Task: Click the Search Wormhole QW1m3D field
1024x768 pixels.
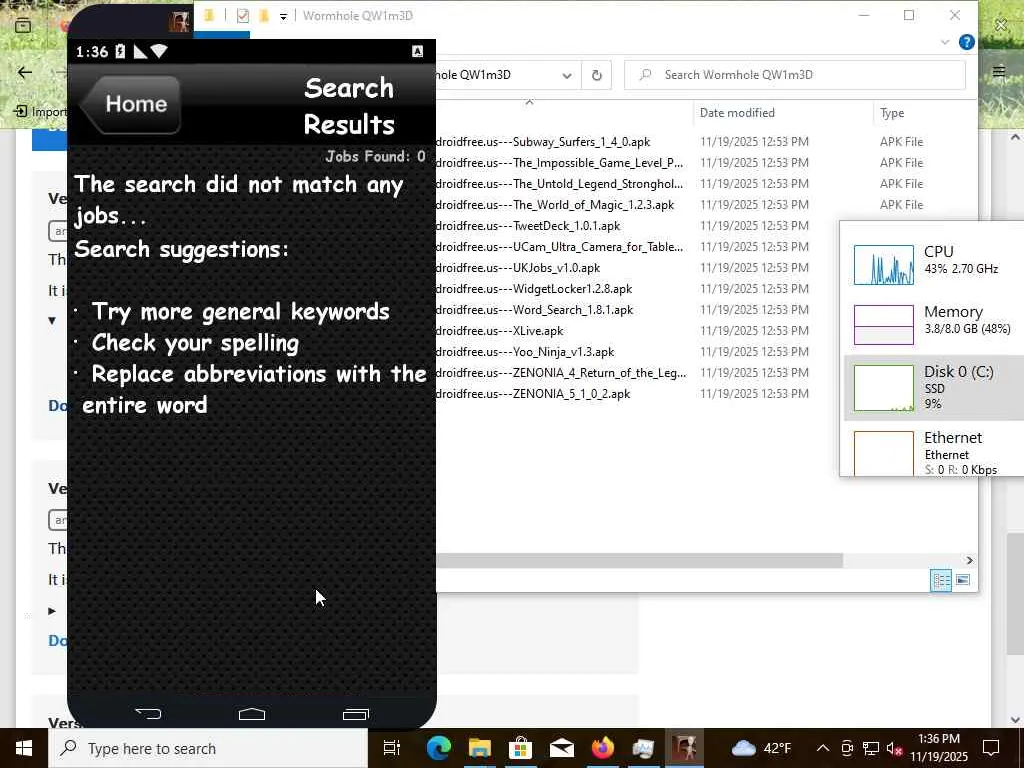Action: click(795, 75)
